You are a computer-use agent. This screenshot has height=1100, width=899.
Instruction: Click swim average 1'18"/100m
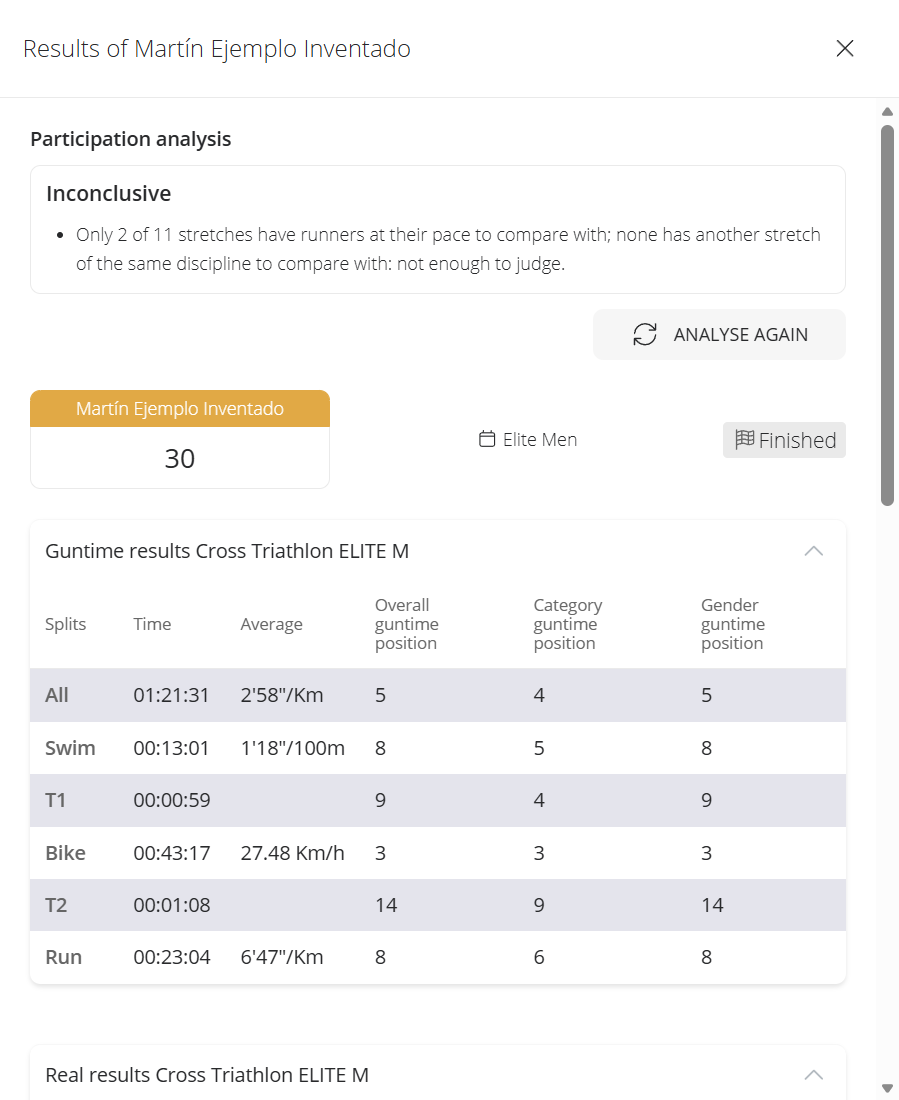pos(293,748)
